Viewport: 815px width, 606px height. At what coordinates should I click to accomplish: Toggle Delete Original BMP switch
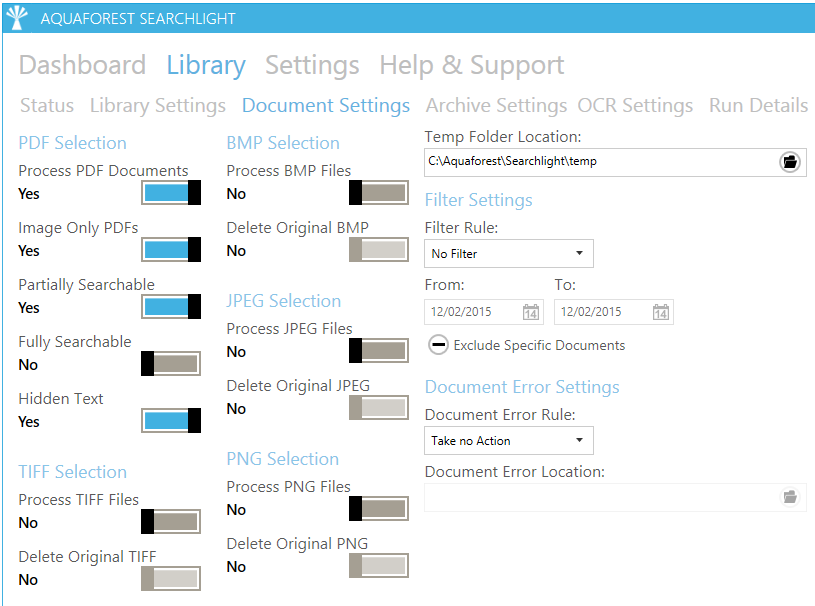tap(379, 250)
